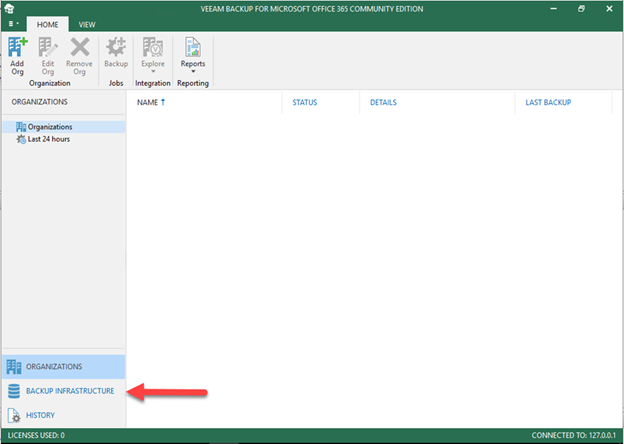This screenshot has height=444, width=624.
Task: Click the Edit Org ribbon icon
Action: [48, 47]
